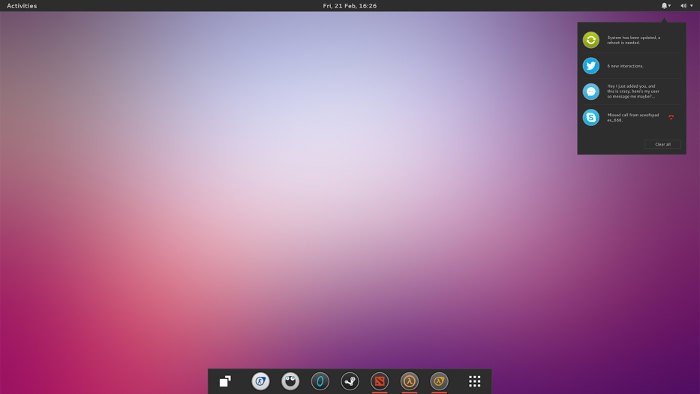Open the Skype missed call notification
This screenshot has height=394, width=700.
tap(632, 117)
